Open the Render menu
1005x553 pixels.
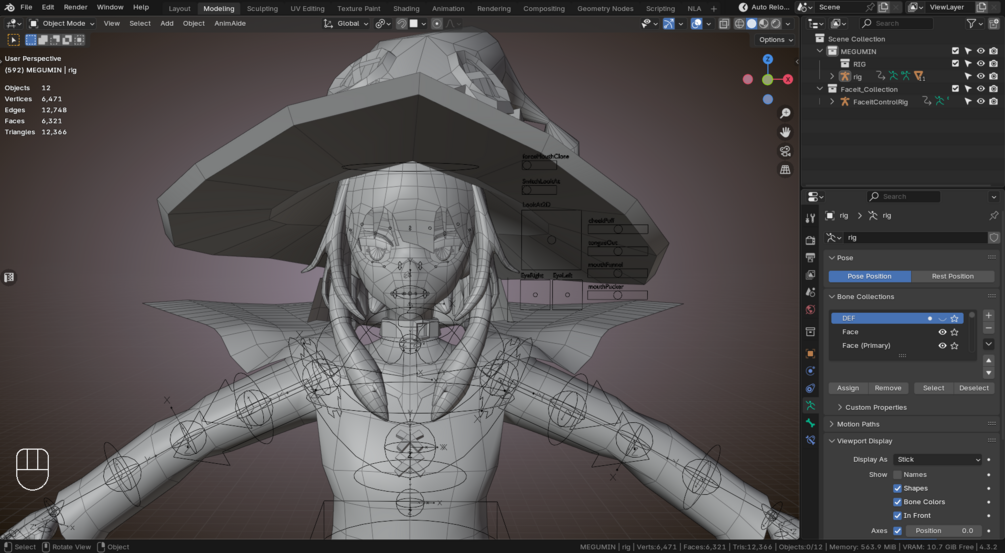point(75,7)
